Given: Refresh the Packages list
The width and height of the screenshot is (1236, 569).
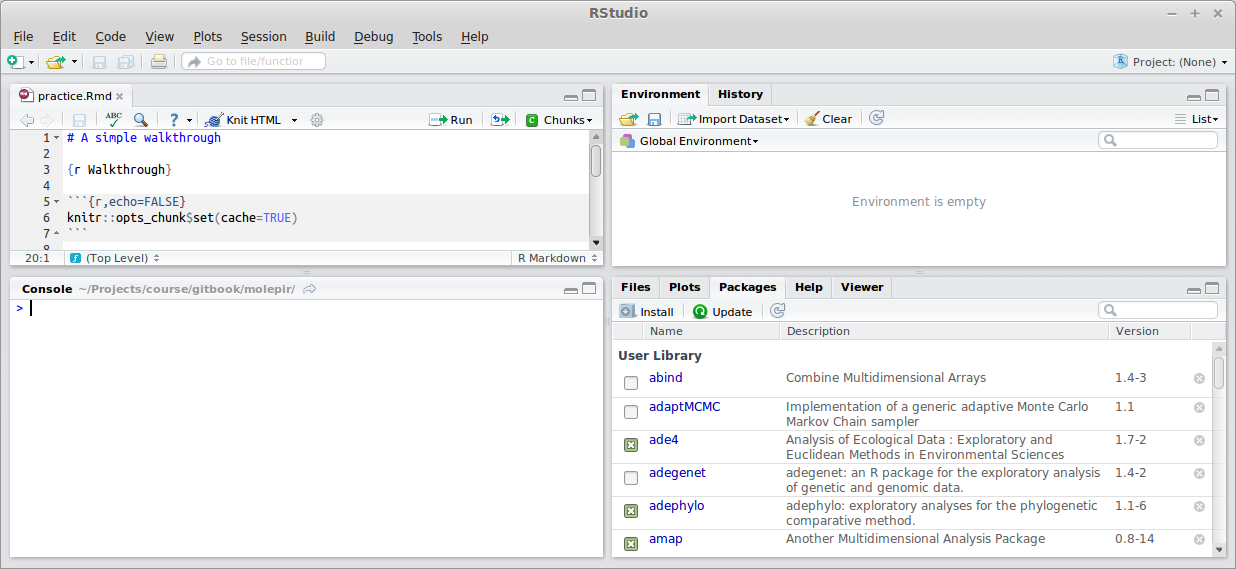Looking at the screenshot, I should (778, 311).
